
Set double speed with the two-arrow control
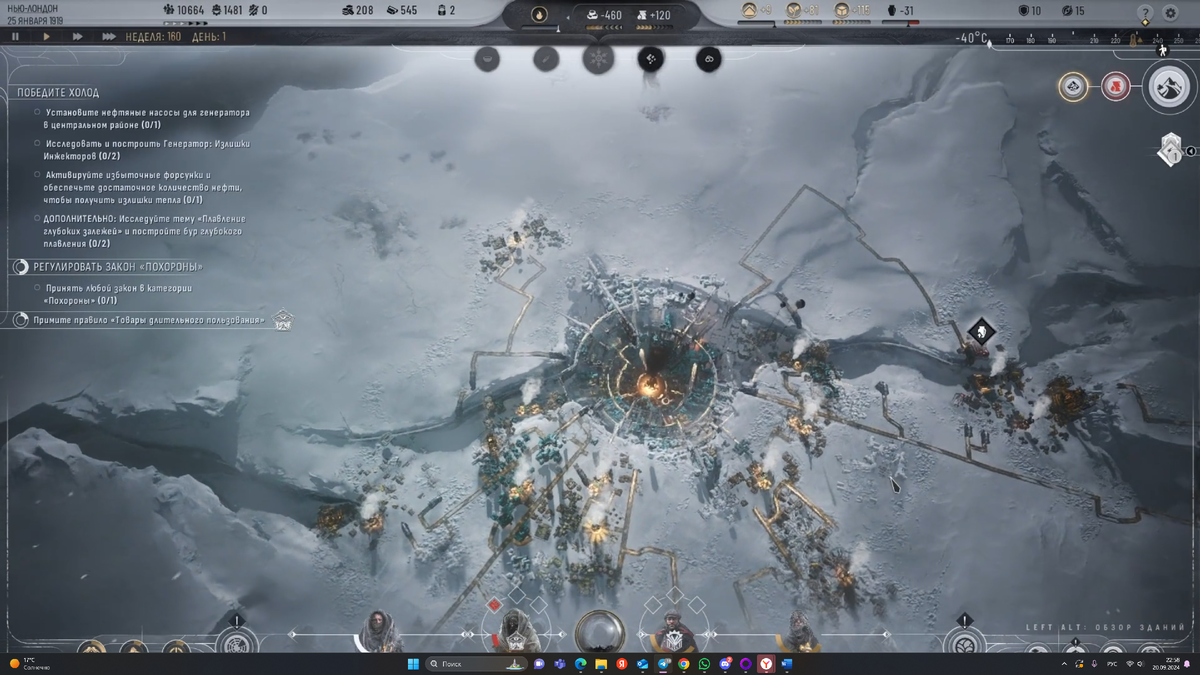tap(77, 36)
